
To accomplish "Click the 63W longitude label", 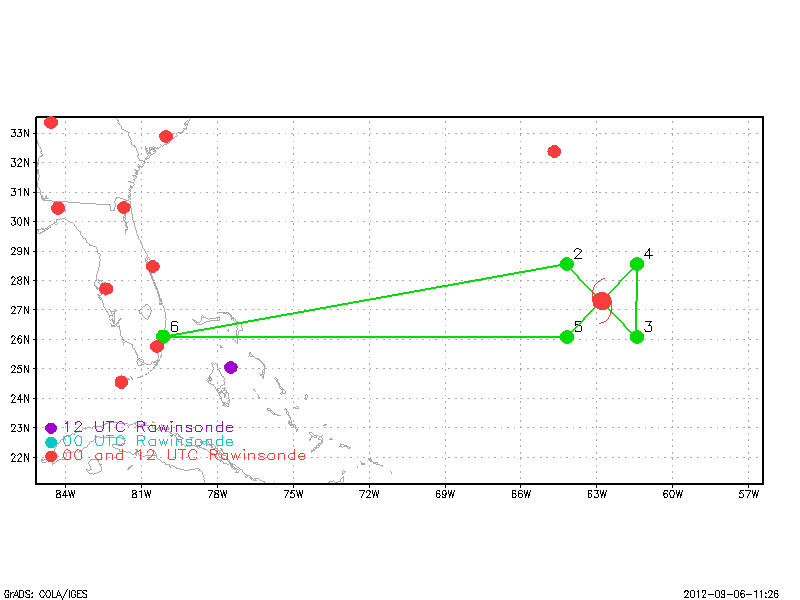I will pyautogui.click(x=597, y=494).
